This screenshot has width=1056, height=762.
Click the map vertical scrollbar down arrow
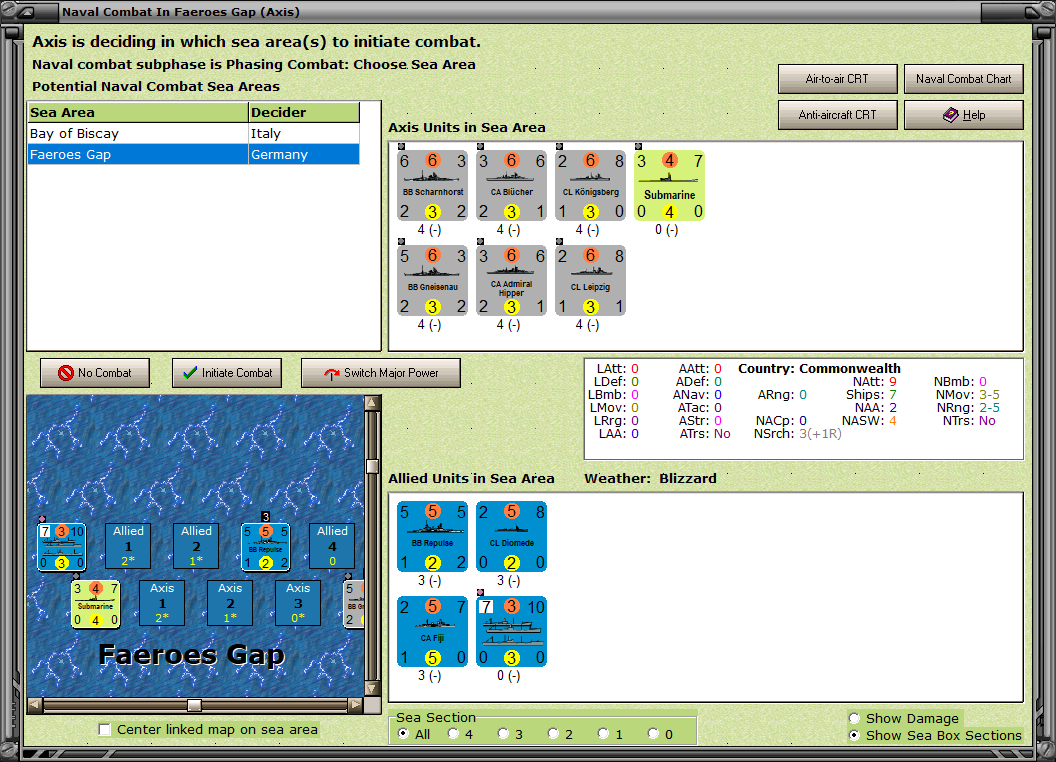point(372,689)
